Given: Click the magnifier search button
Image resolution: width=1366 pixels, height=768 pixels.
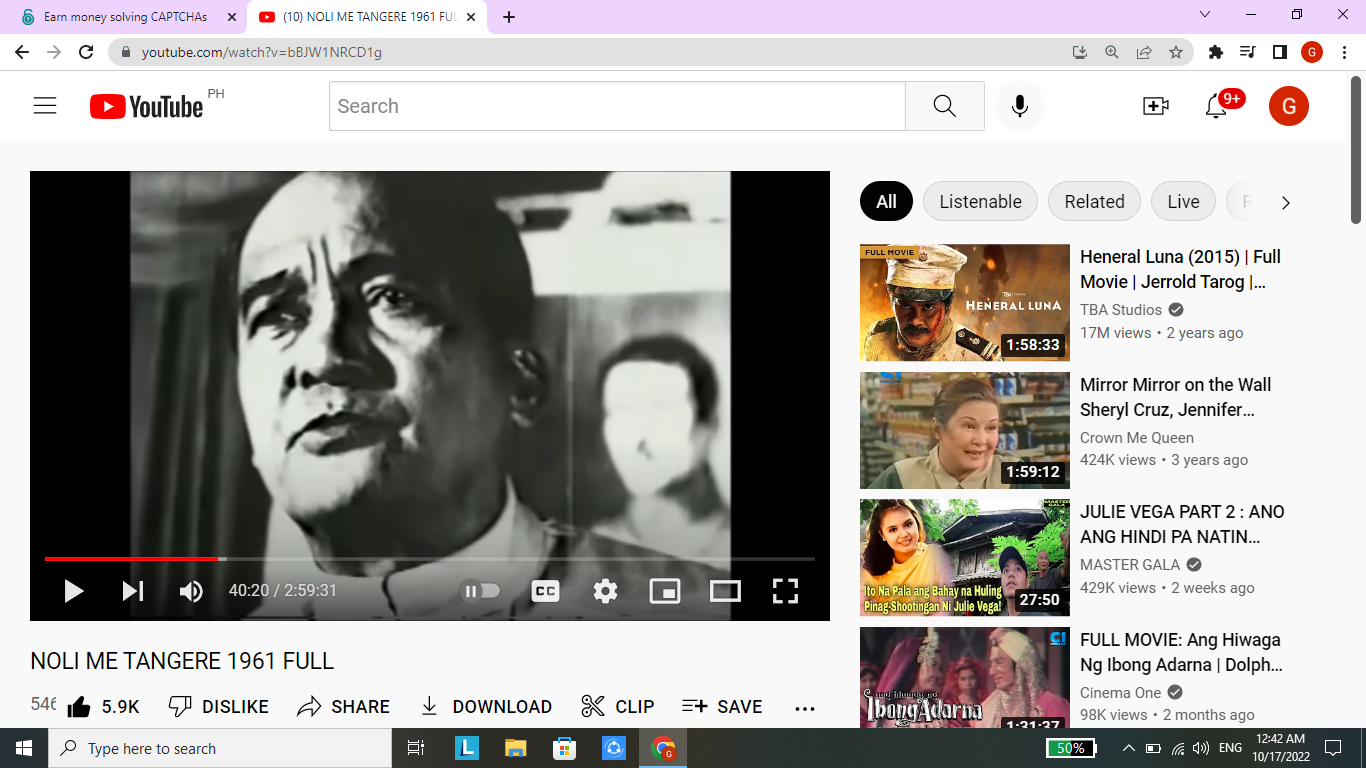Looking at the screenshot, I should 945,106.
